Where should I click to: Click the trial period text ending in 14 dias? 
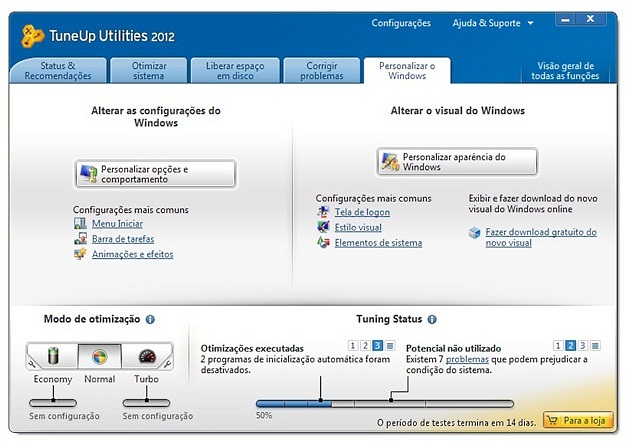coord(456,422)
